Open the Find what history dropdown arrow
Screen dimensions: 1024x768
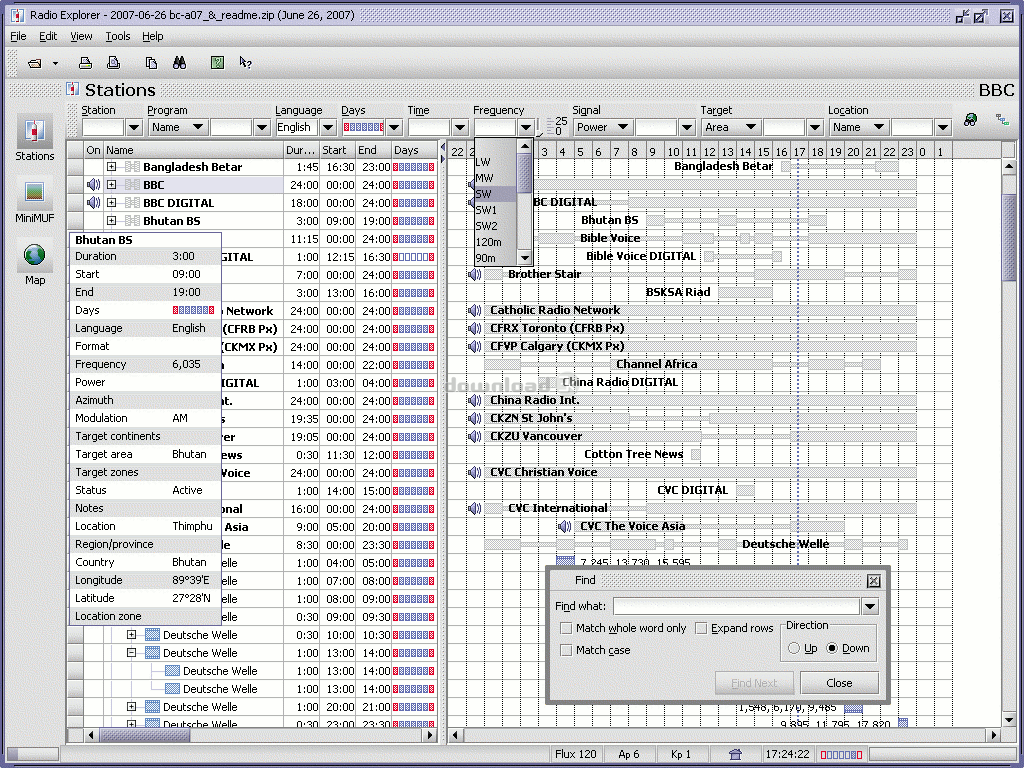pyautogui.click(x=870, y=607)
